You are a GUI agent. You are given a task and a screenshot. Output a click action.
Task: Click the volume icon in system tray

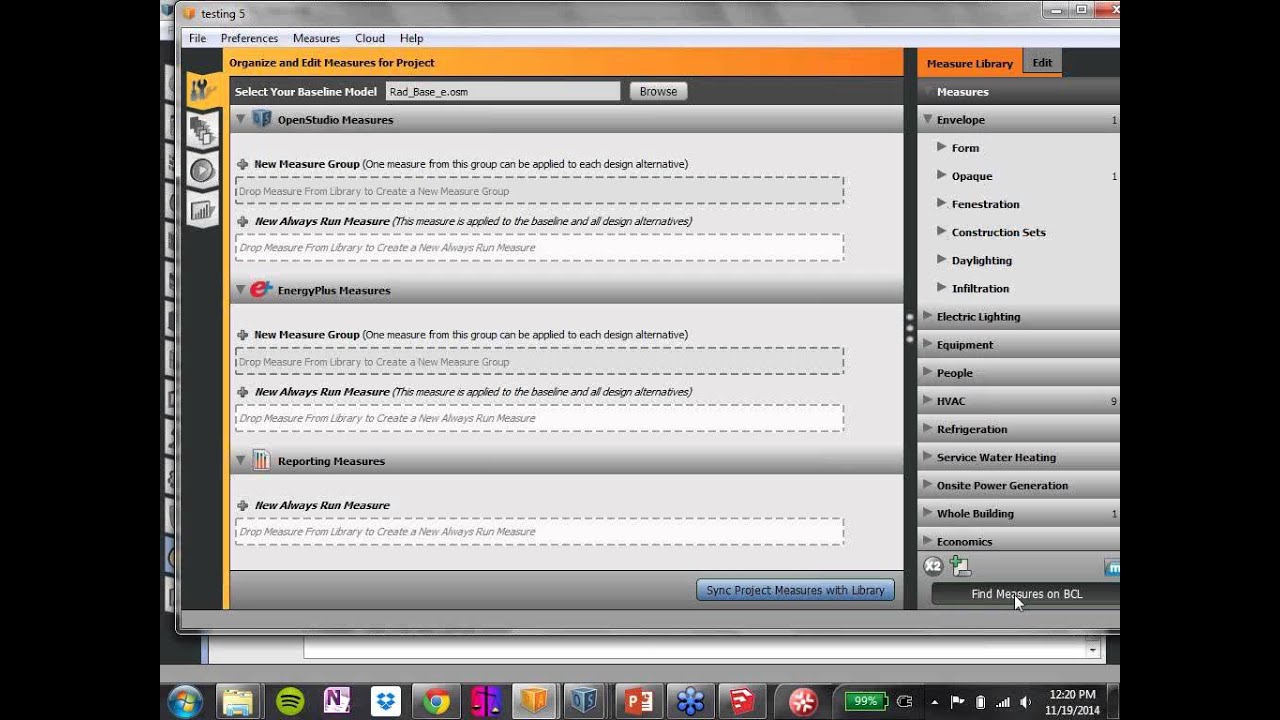[1027, 702]
